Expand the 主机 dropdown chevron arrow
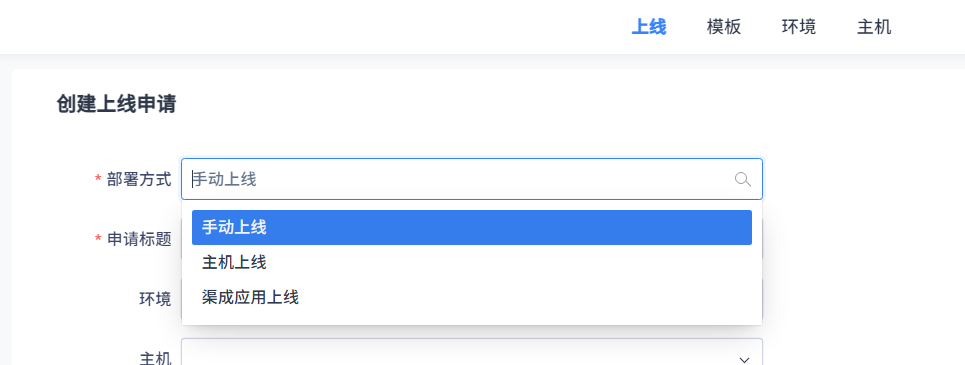This screenshot has width=965, height=365. (x=744, y=359)
